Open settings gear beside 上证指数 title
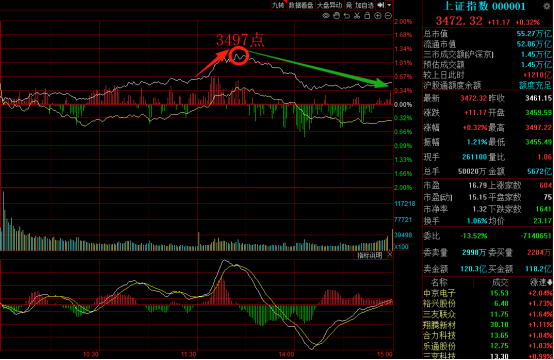The width and height of the screenshot is (554, 360). tap(547, 6)
